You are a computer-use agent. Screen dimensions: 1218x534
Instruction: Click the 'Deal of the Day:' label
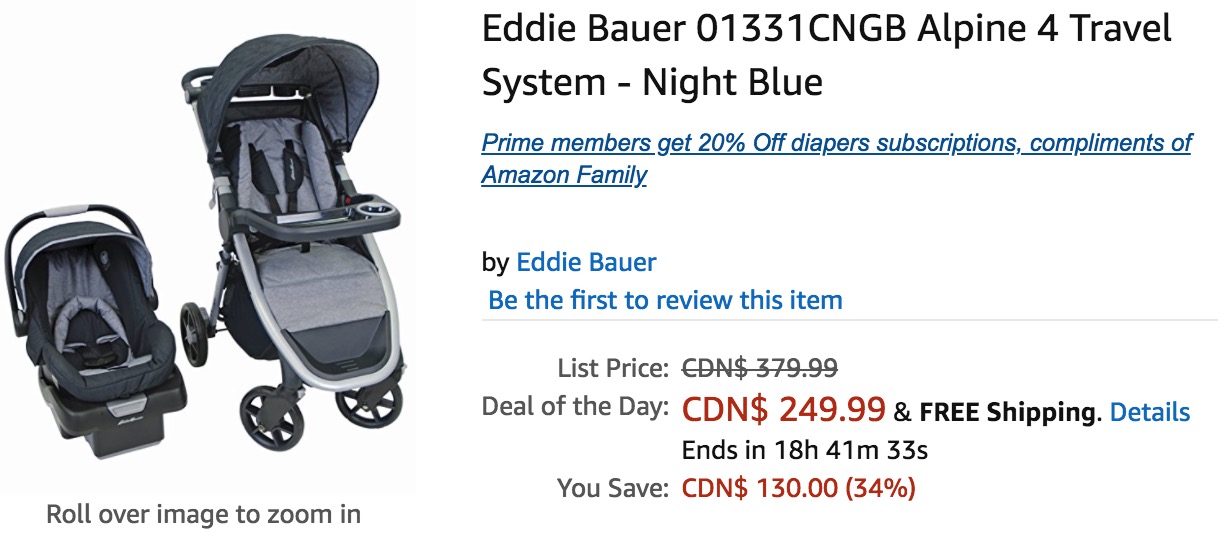tap(575, 408)
